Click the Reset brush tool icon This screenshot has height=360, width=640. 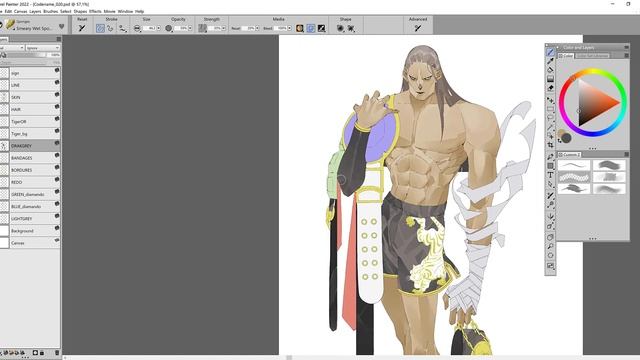(82, 28)
